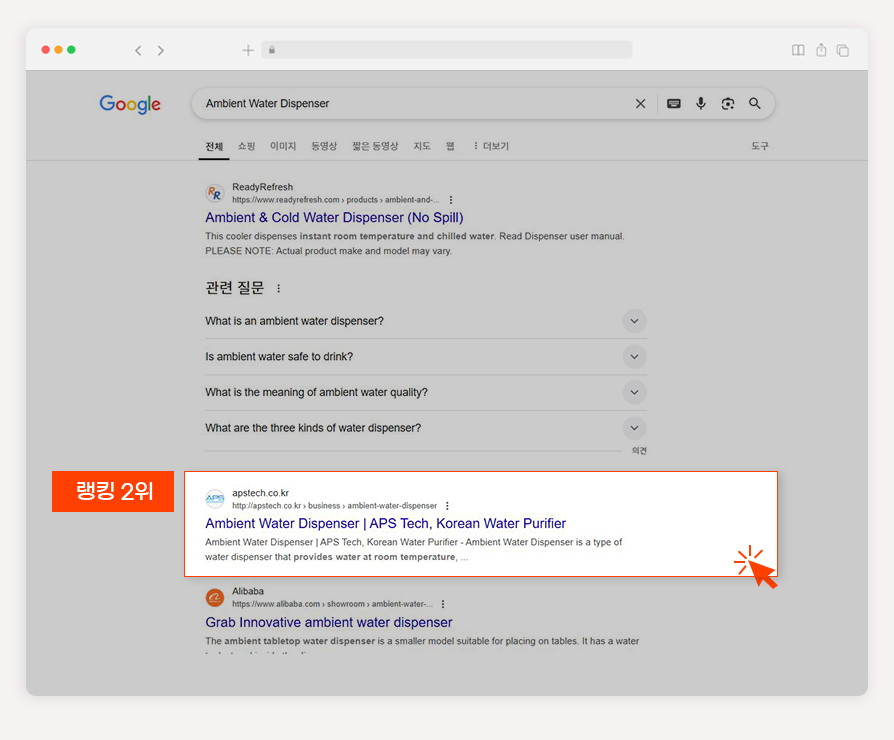This screenshot has height=740, width=894.
Task: Switch to the 이미지 tab
Action: pyautogui.click(x=283, y=146)
